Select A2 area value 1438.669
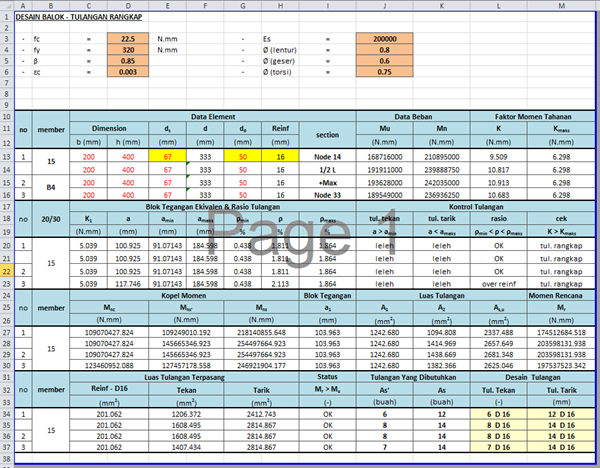The width and height of the screenshot is (600, 468). pyautogui.click(x=442, y=354)
